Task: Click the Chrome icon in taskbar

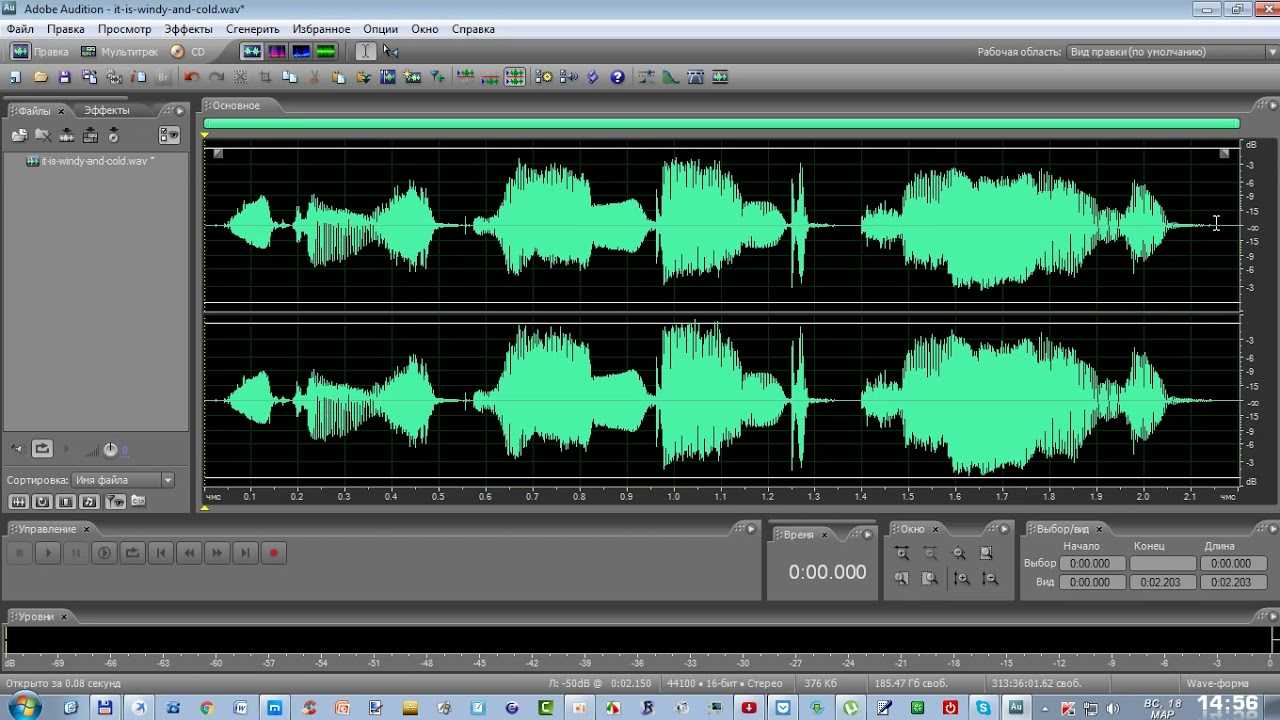Action: coord(207,708)
